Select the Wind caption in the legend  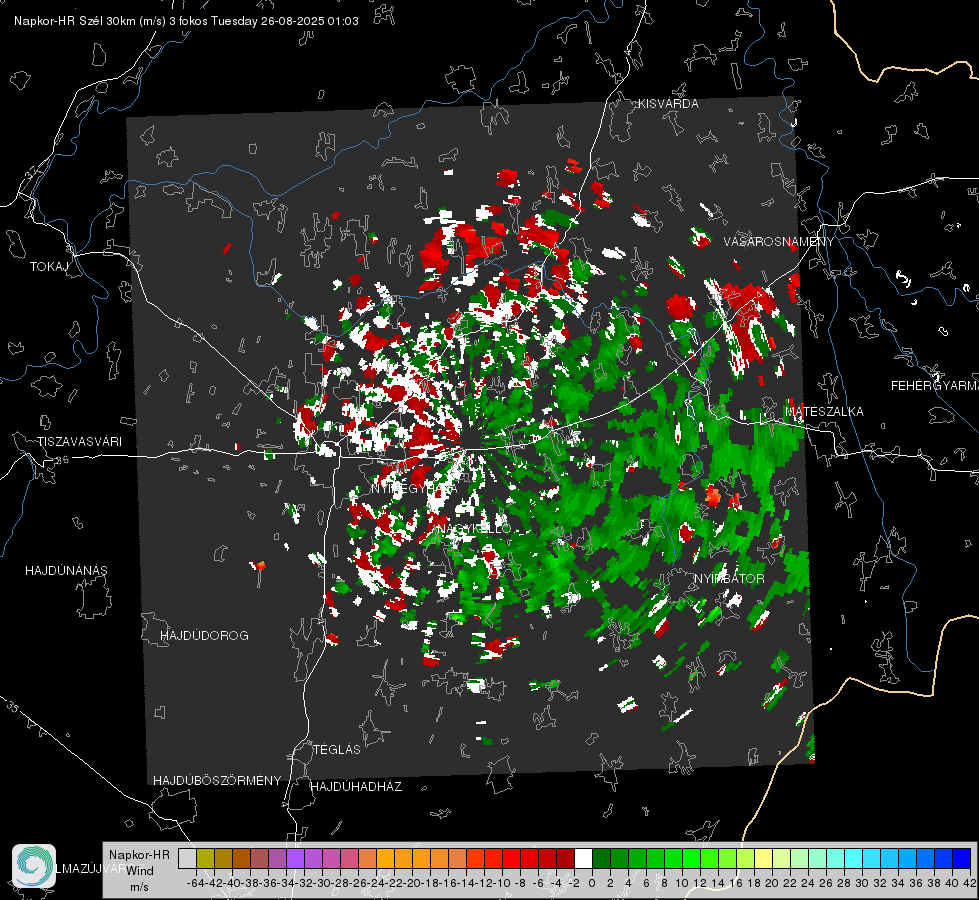click(x=140, y=871)
